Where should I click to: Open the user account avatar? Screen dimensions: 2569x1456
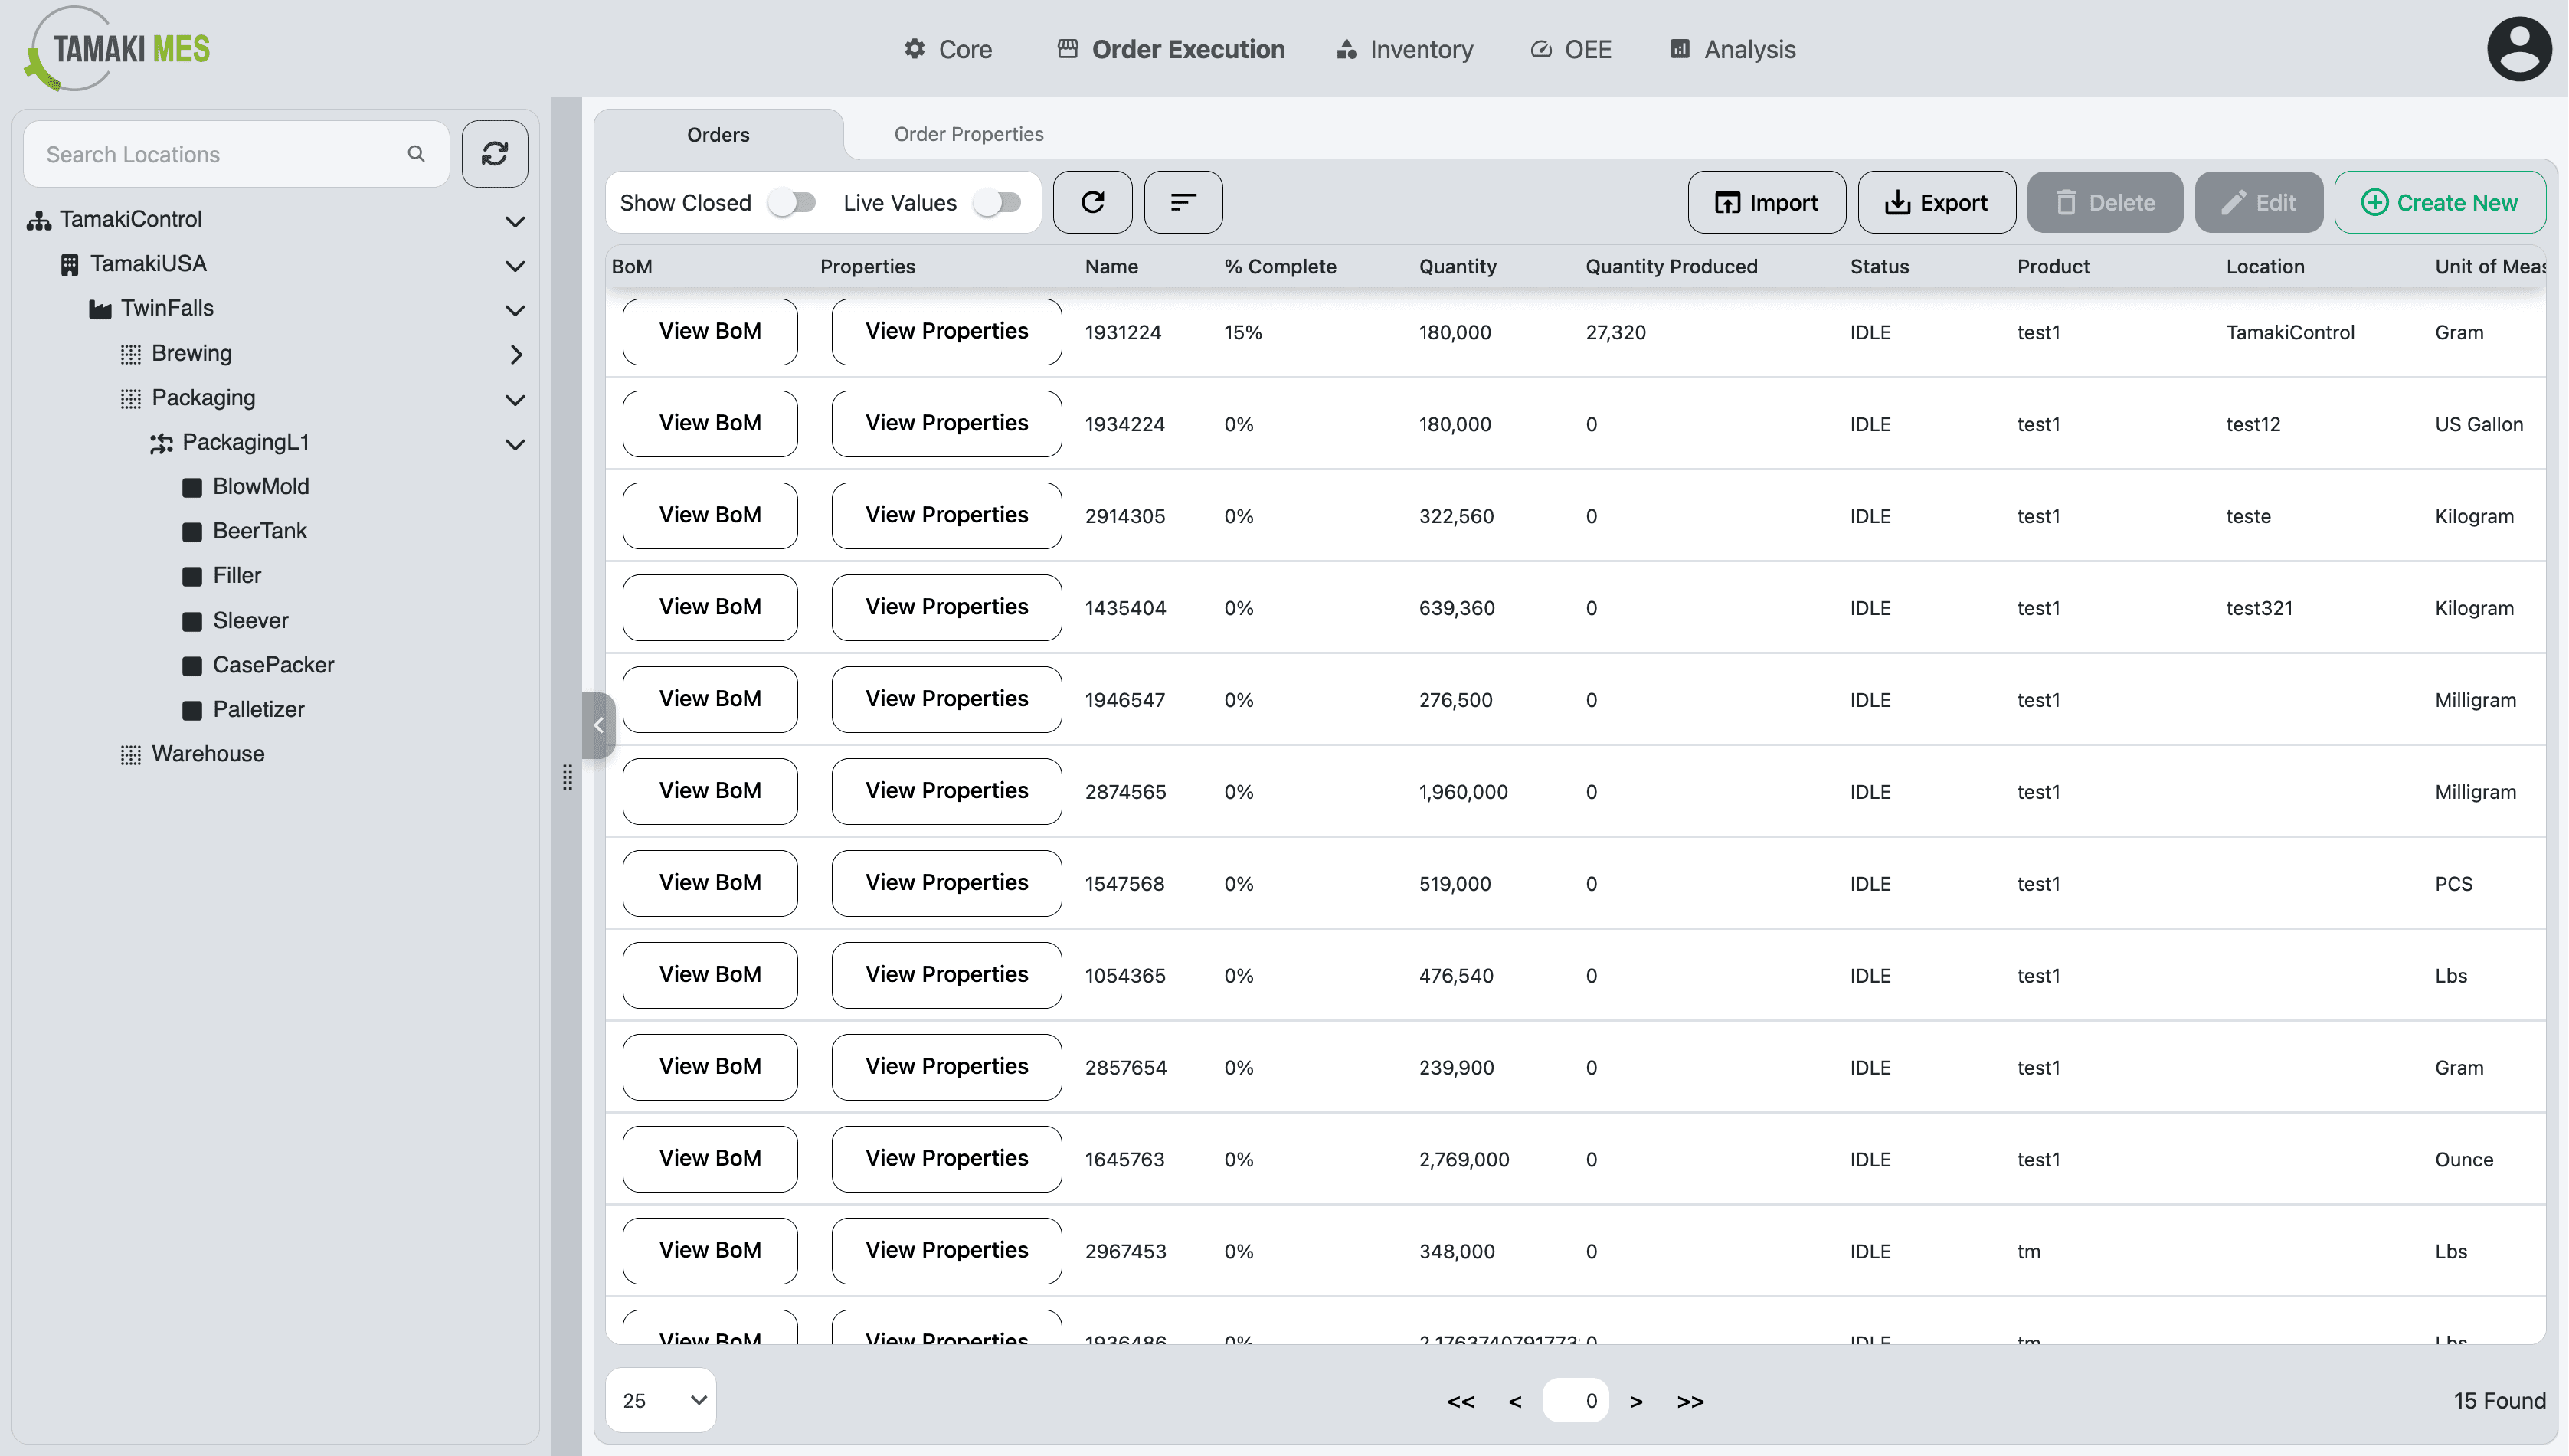click(x=2519, y=48)
